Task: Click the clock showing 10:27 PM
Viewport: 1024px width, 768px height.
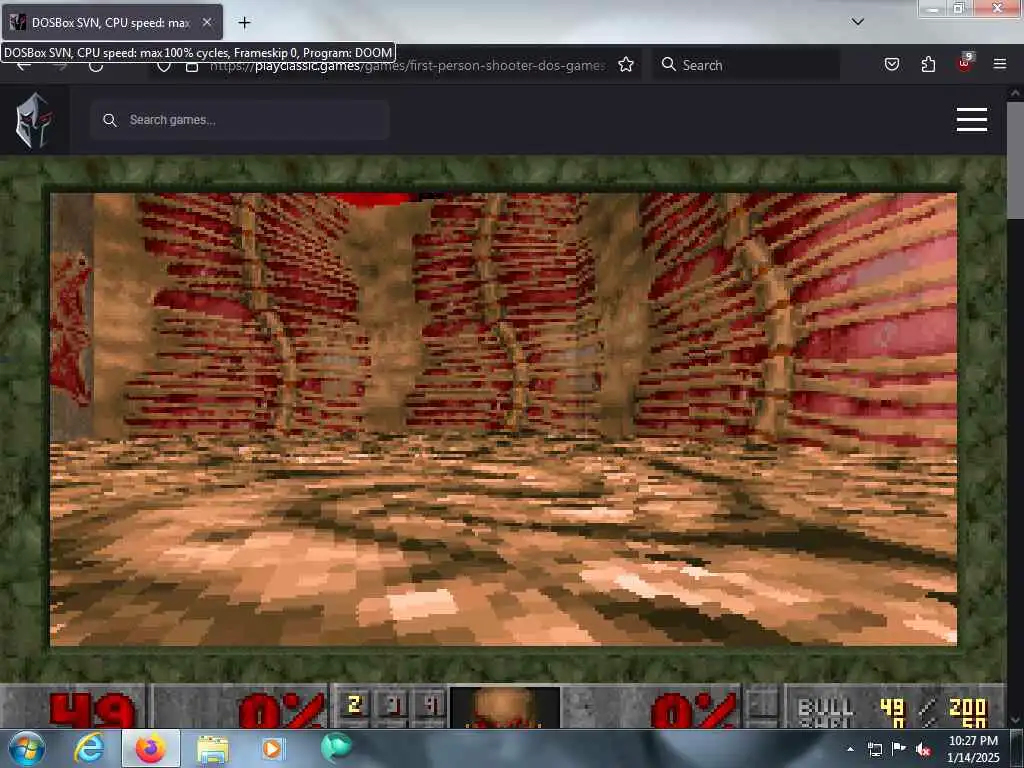Action: point(972,749)
